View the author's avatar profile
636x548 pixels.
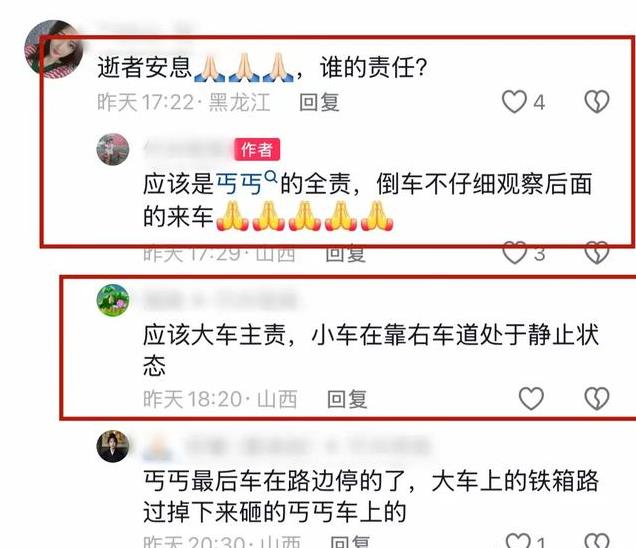click(113, 149)
